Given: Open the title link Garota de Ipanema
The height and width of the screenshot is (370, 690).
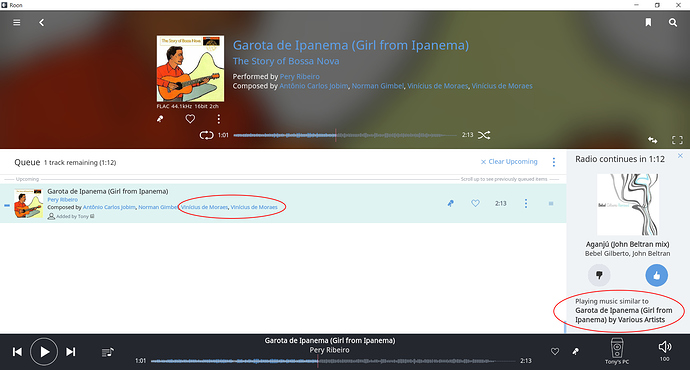Looking at the screenshot, I should (x=351, y=45).
